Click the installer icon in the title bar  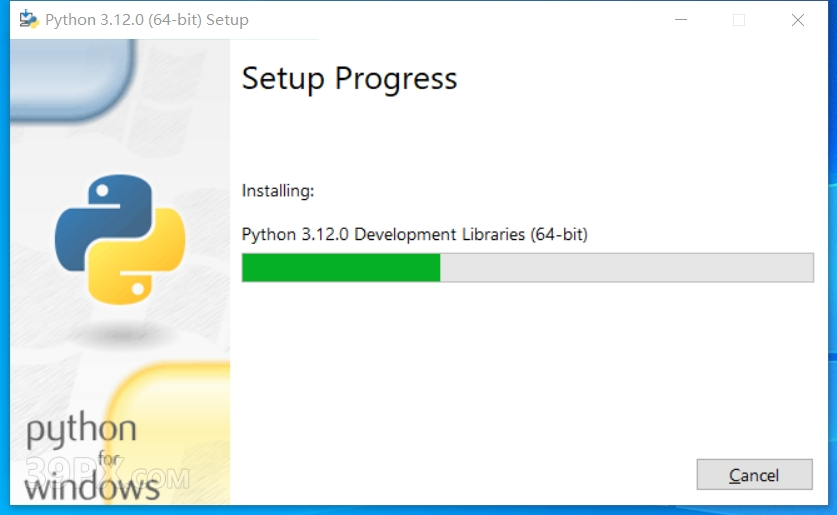(x=28, y=20)
